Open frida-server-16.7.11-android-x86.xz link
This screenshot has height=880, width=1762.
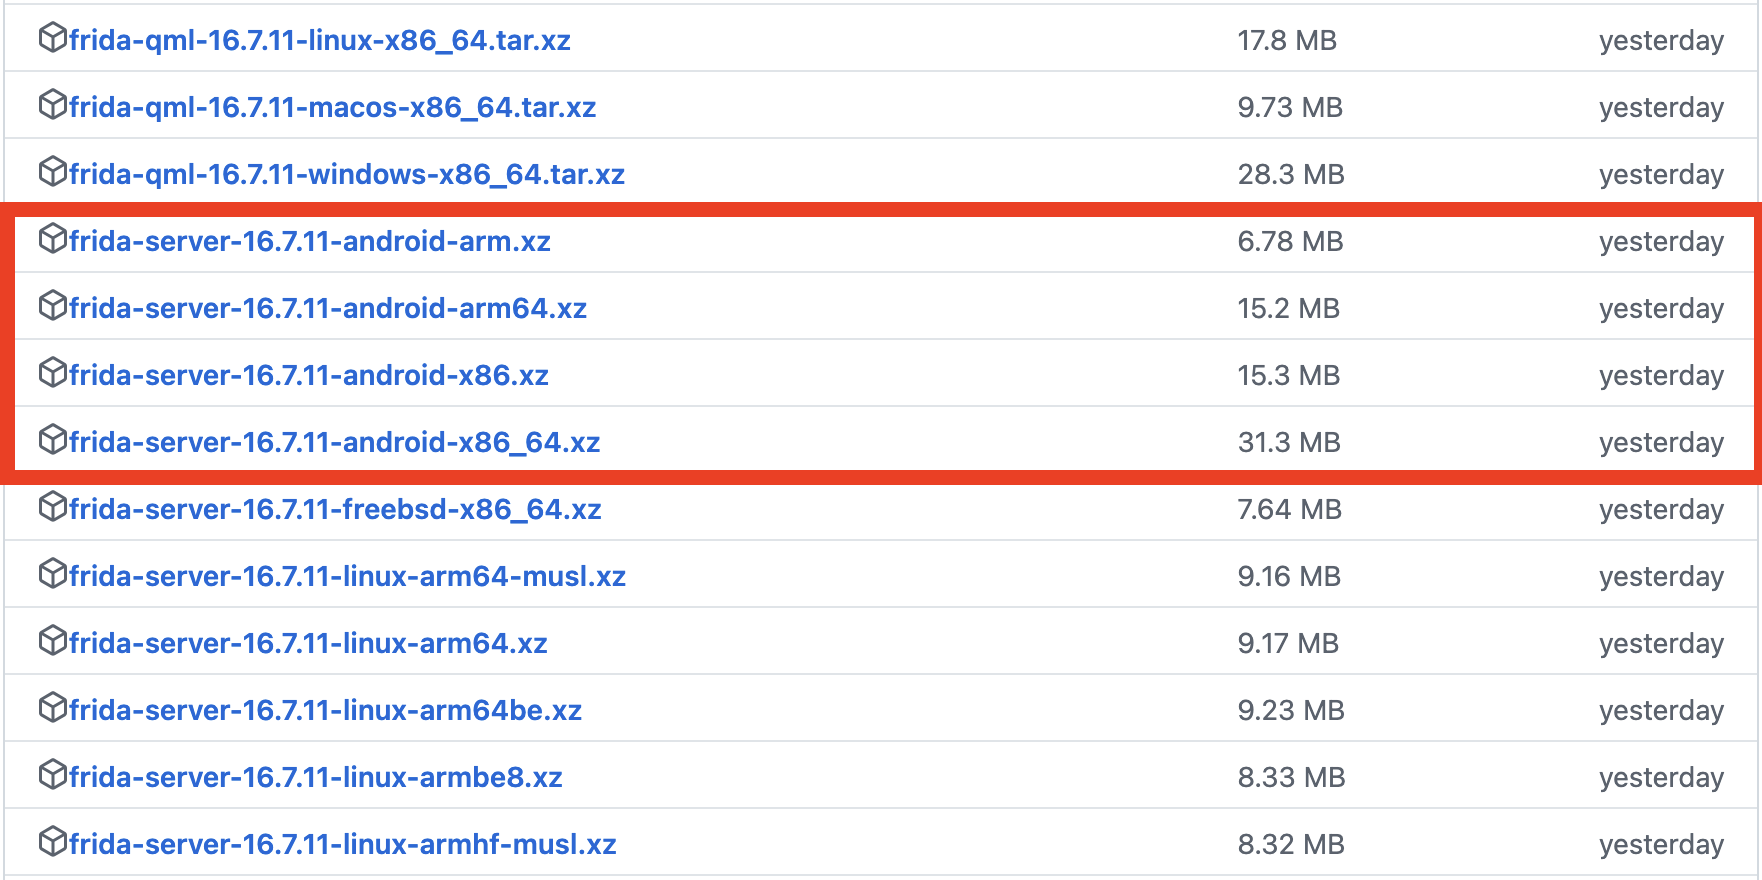[309, 375]
